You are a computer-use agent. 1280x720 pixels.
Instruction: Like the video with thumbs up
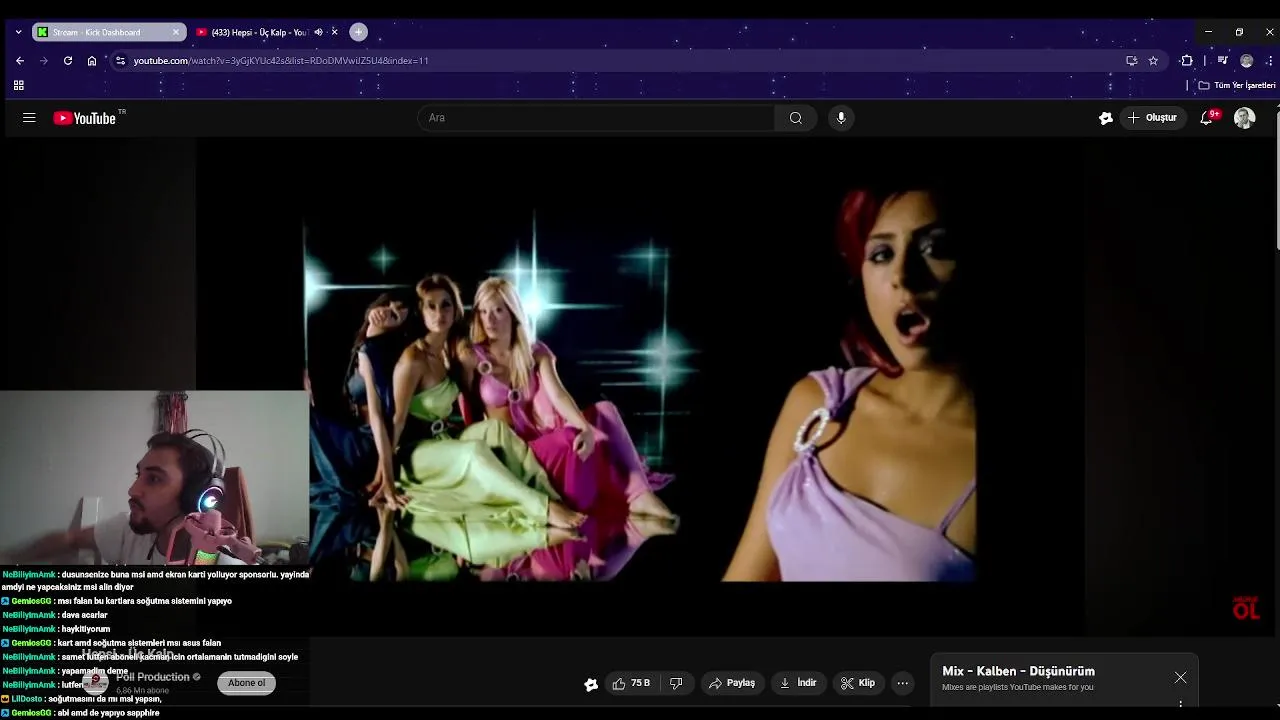pyautogui.click(x=631, y=683)
